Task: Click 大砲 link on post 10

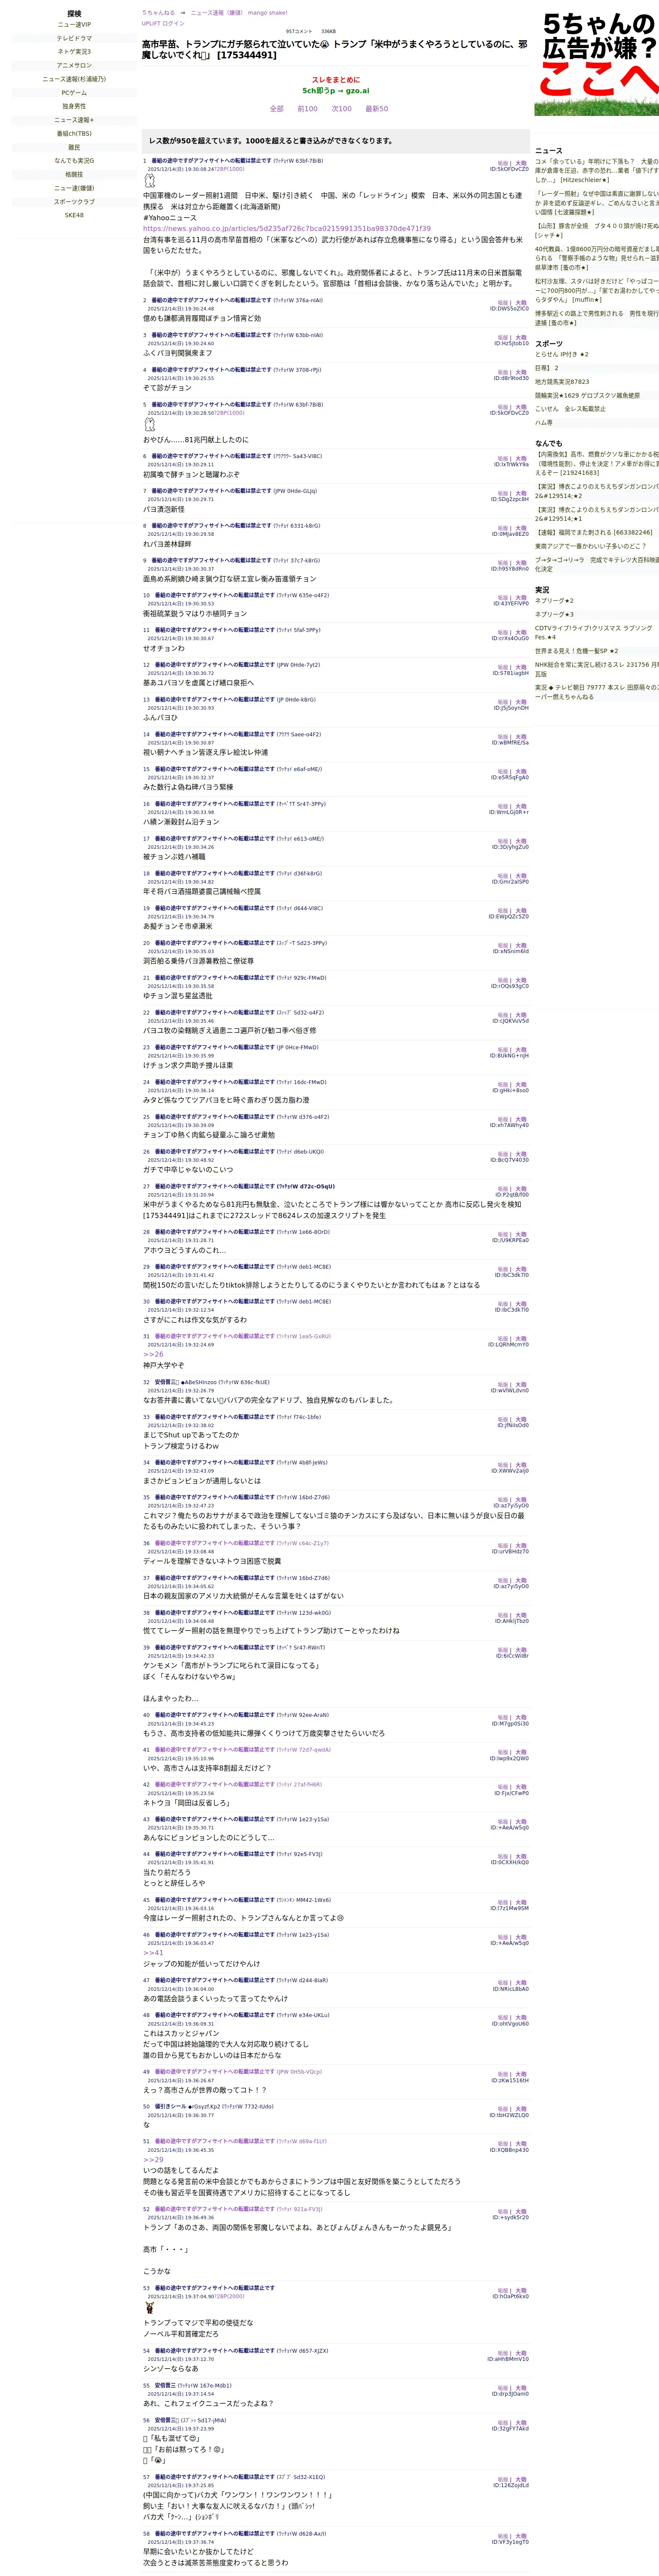Action: (x=521, y=598)
